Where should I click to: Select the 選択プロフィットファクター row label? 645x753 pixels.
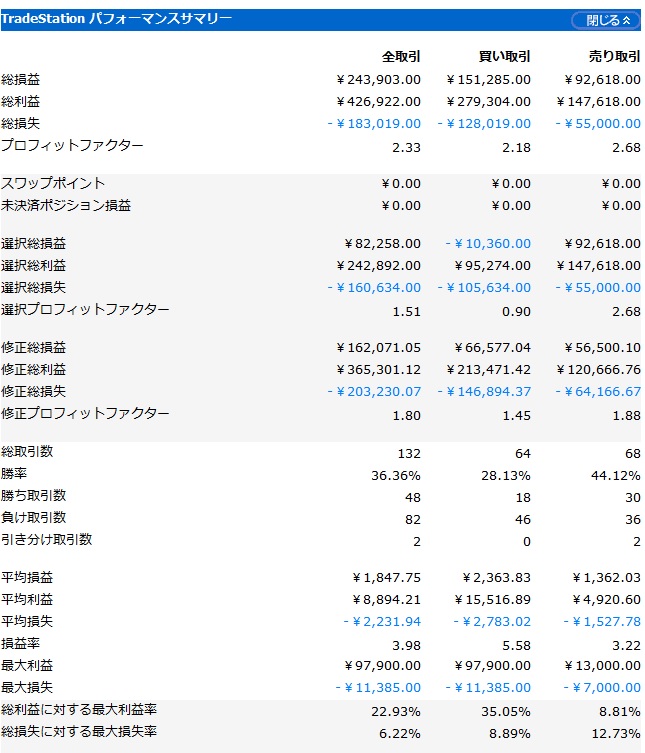tap(85, 309)
